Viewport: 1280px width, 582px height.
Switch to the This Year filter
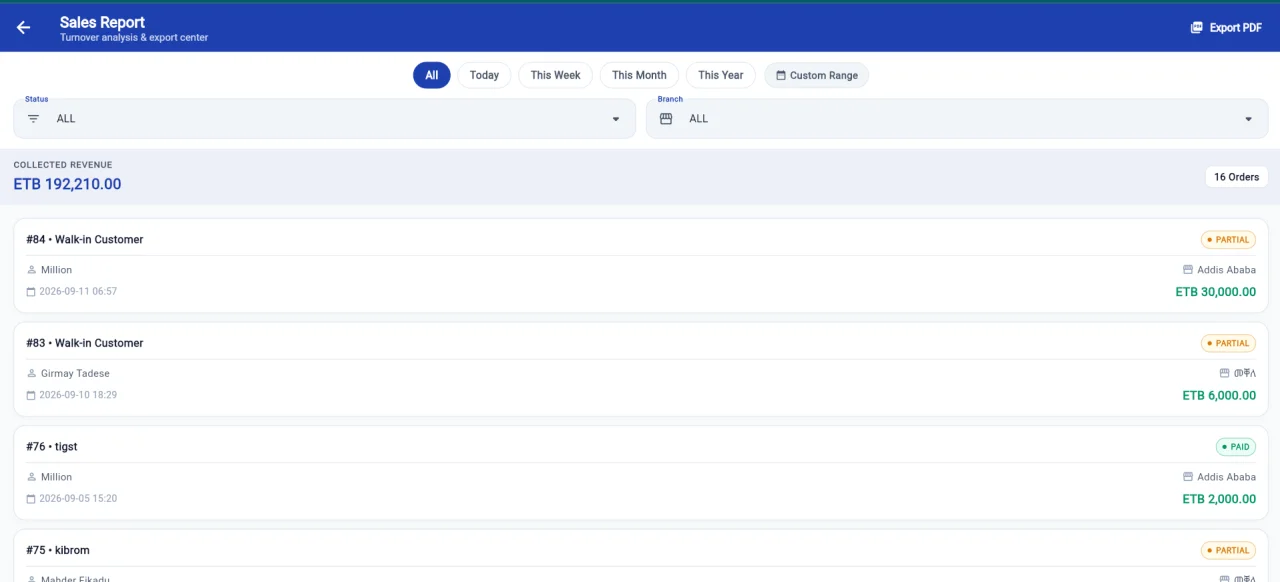click(x=720, y=75)
